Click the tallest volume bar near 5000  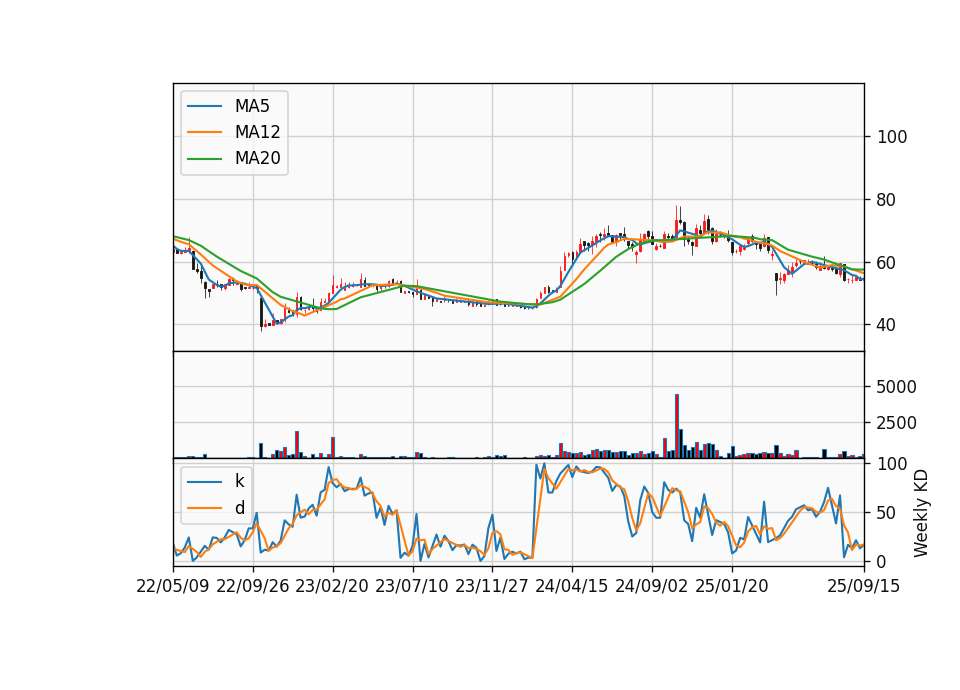677,426
